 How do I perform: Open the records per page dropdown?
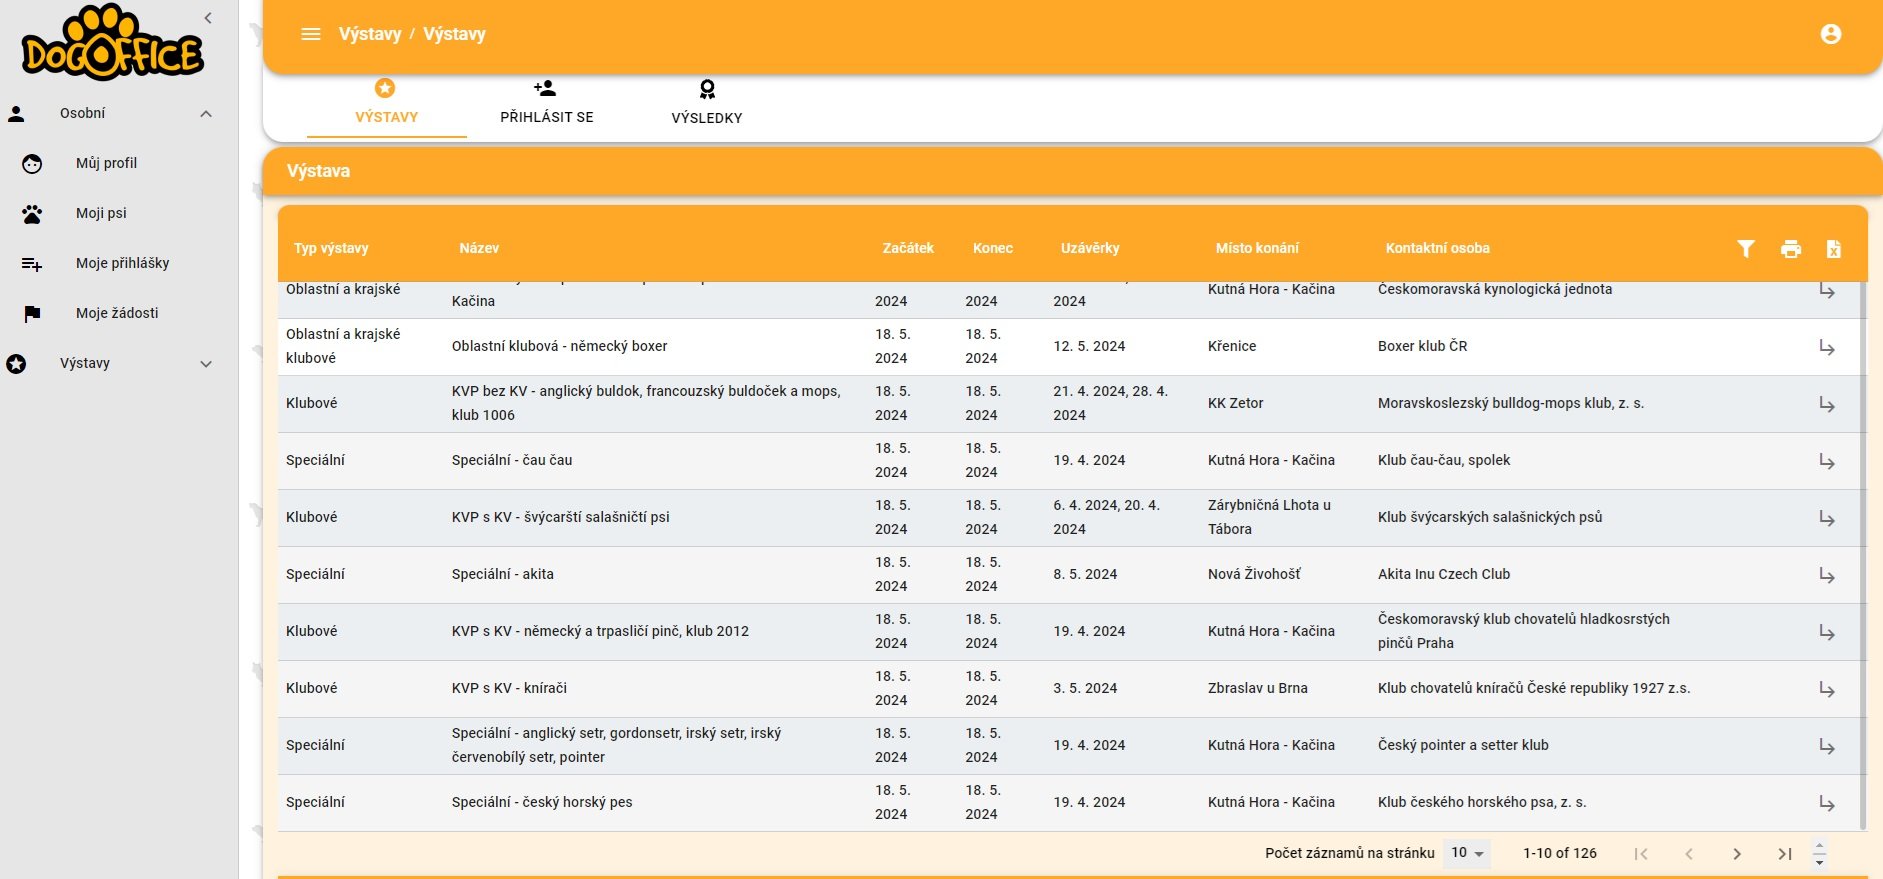pyautogui.click(x=1467, y=853)
